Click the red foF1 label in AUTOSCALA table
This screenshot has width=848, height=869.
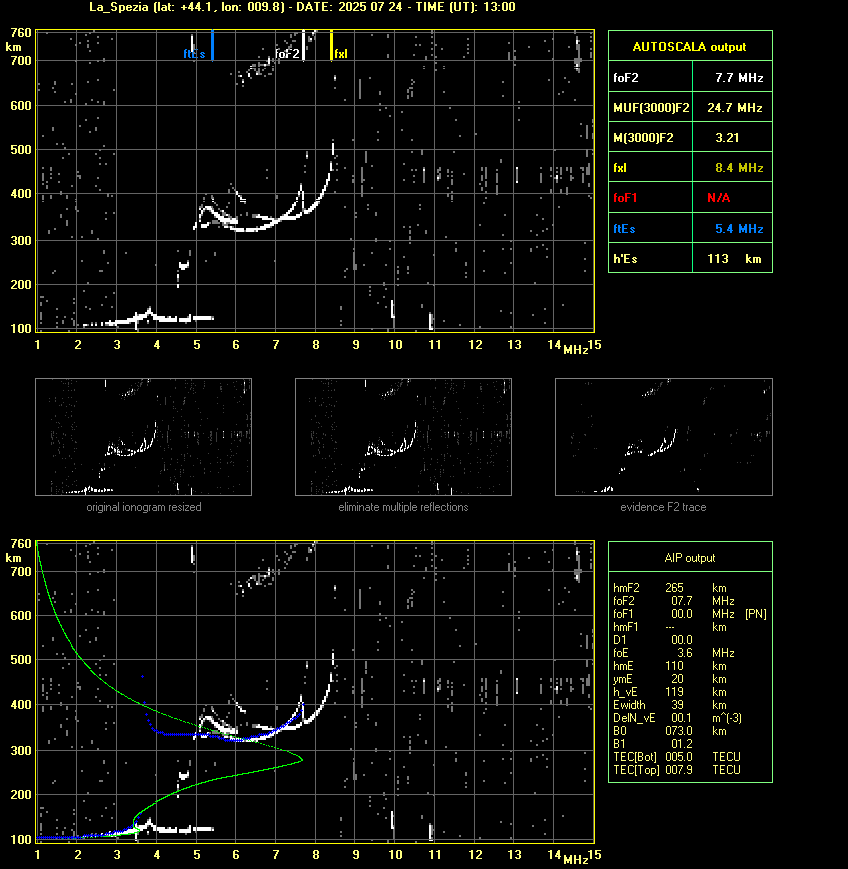(x=625, y=198)
